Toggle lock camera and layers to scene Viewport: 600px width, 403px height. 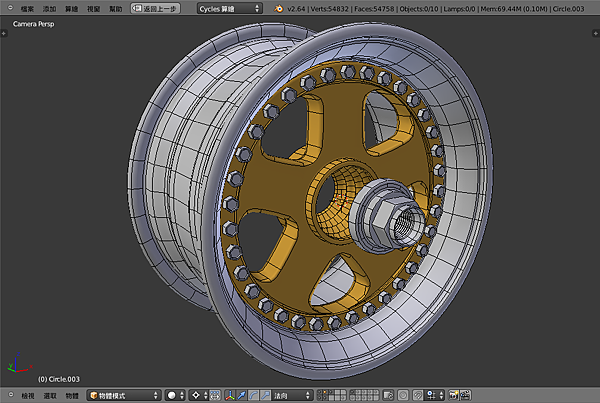tap(388, 395)
